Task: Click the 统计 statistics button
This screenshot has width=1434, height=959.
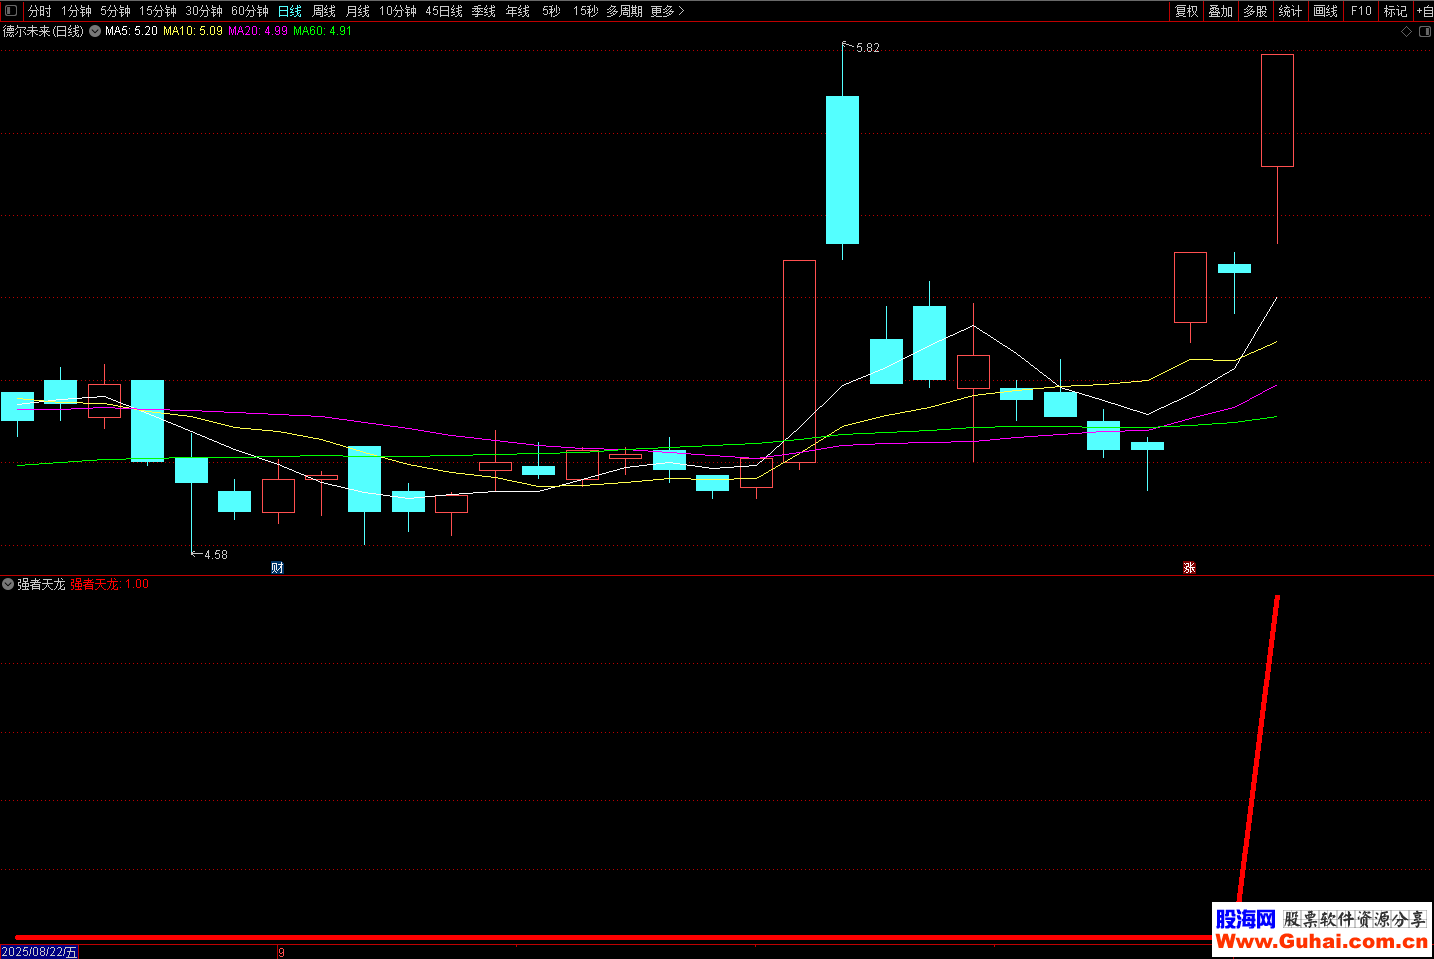Action: click(x=1290, y=11)
